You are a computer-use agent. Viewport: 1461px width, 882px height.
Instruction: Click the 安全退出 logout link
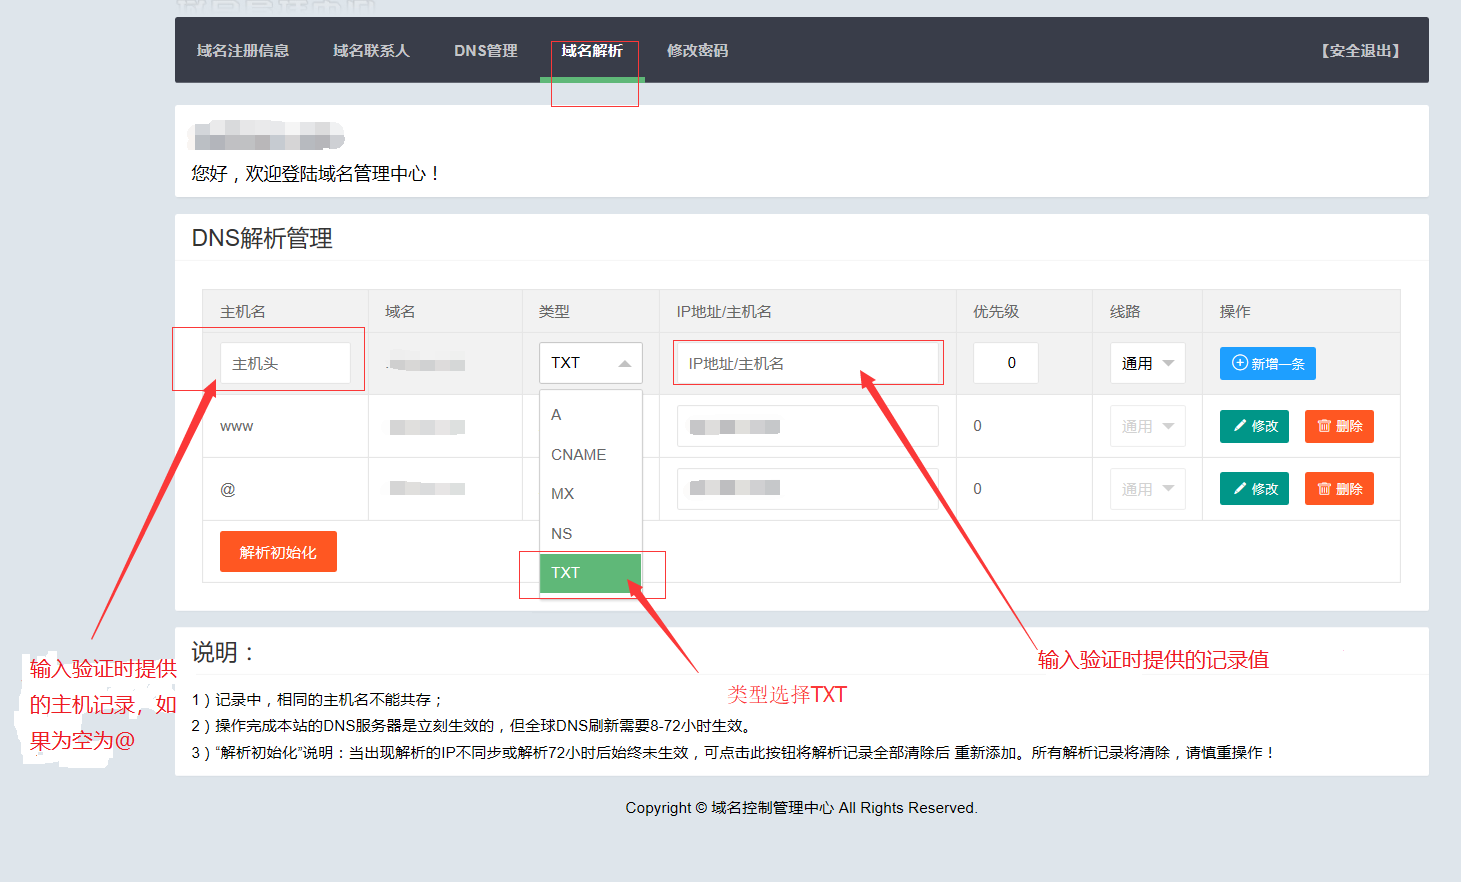click(1360, 51)
